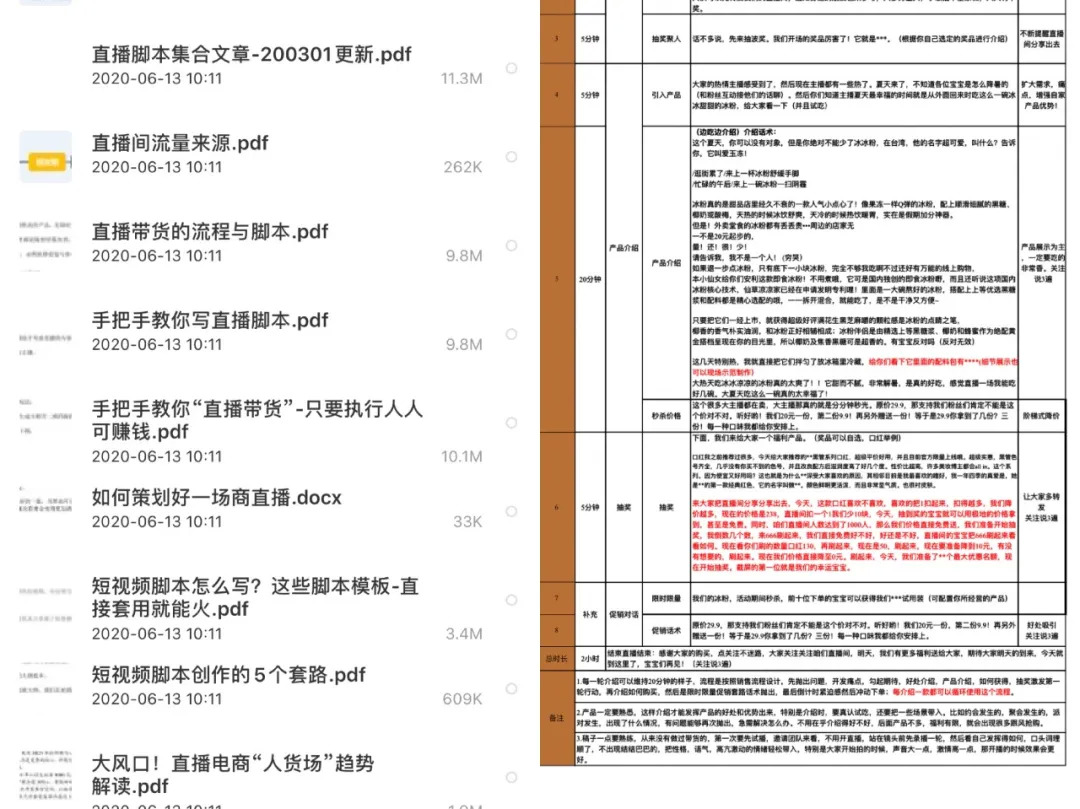
Task: Click the 20分钟 duration cell
Action: [x=590, y=280]
